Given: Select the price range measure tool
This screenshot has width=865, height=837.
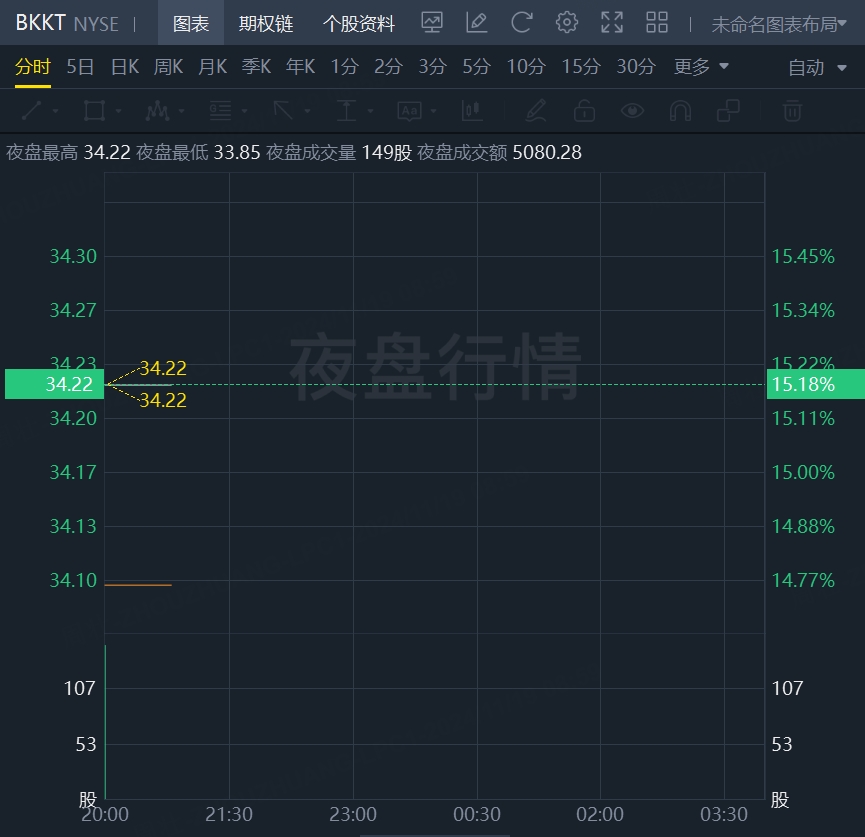Looking at the screenshot, I should point(346,111).
